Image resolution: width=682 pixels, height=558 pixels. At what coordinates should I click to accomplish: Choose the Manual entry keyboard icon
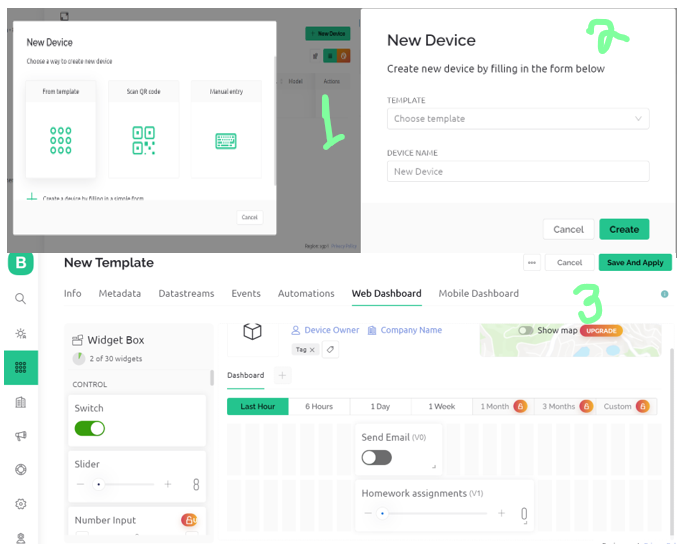click(x=226, y=141)
